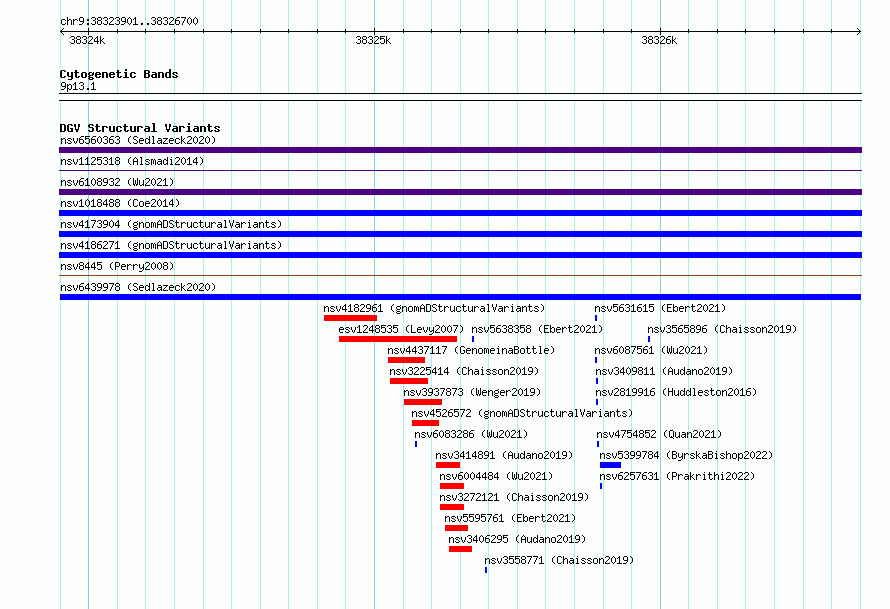890x609 pixels.
Task: Open nsv4173904 (gnomADStructuralVariants) label
Action: pos(171,224)
